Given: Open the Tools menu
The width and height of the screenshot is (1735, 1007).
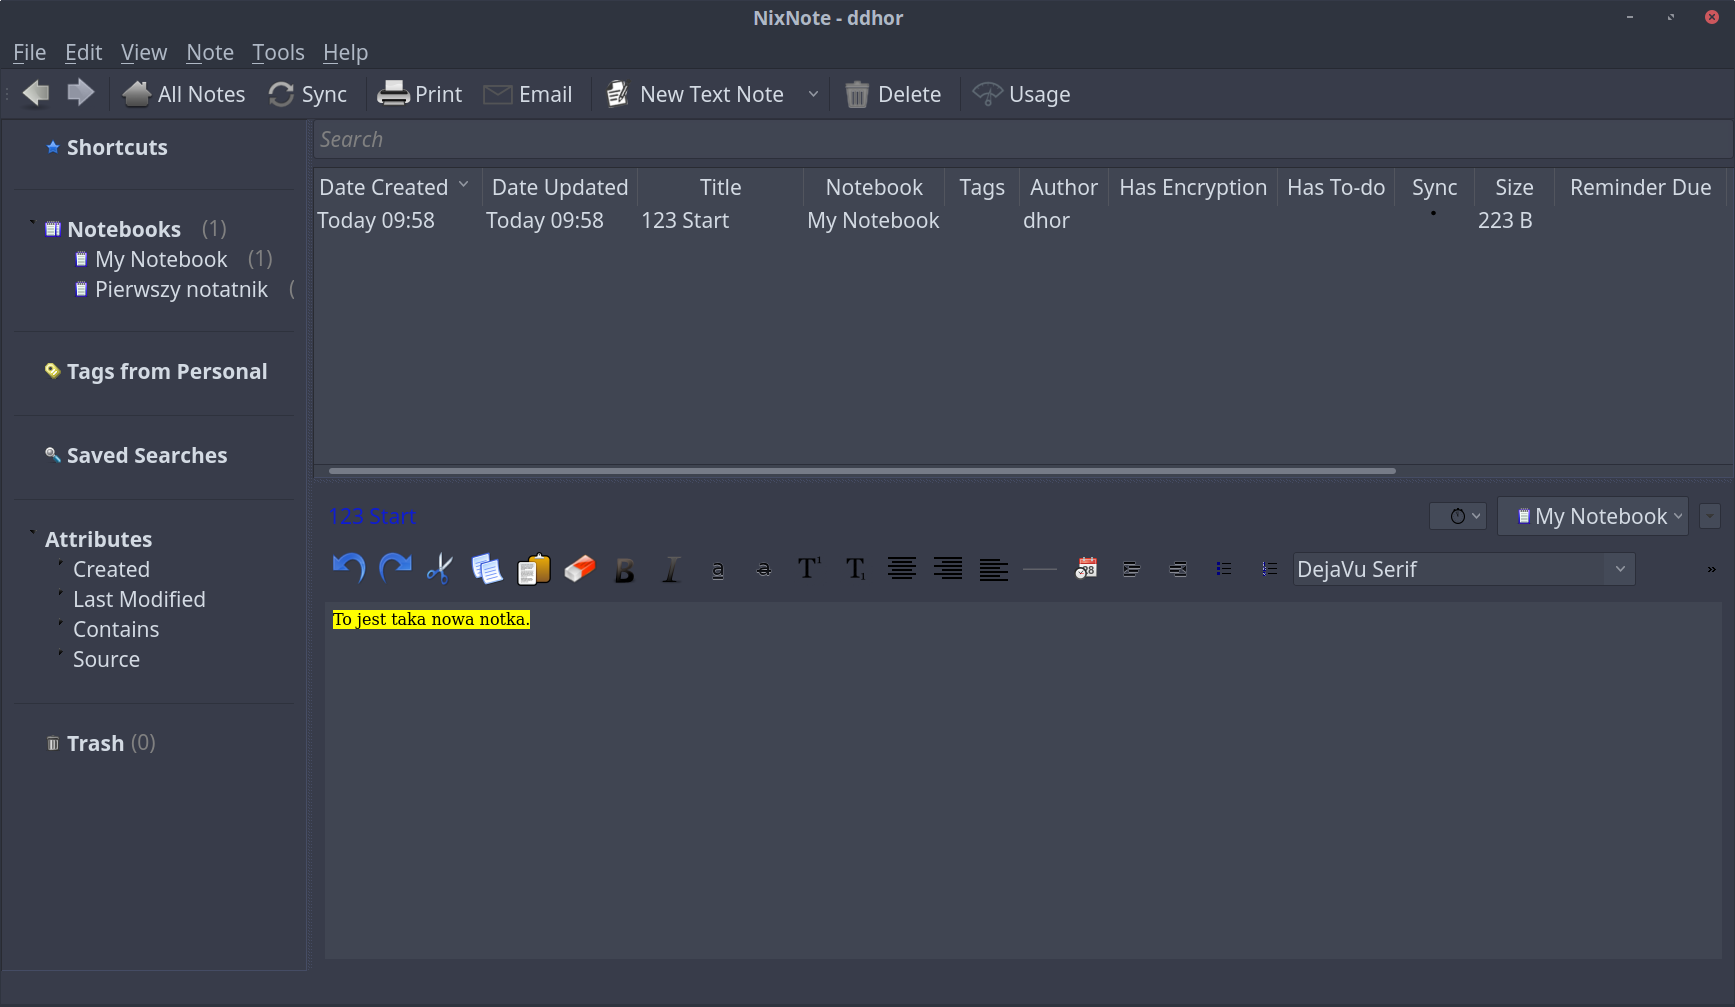Looking at the screenshot, I should [278, 52].
